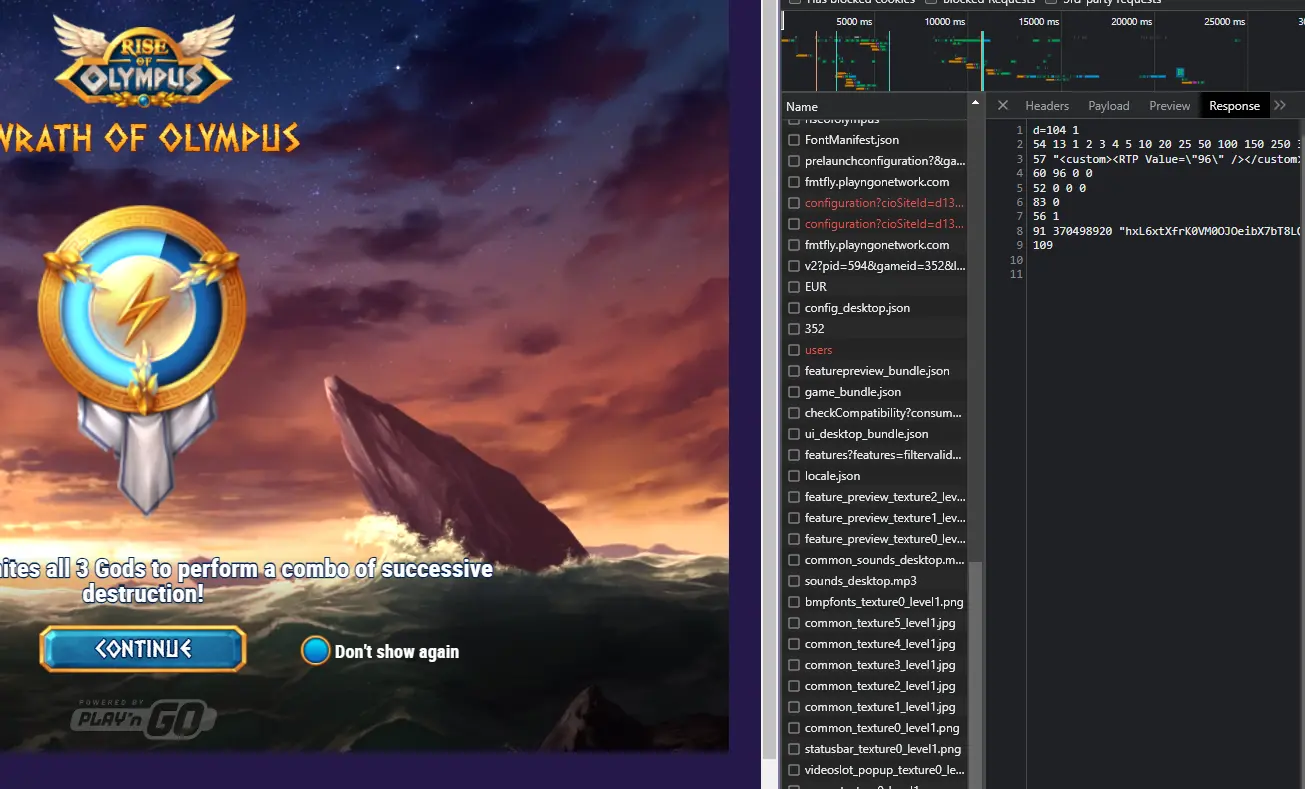
Task: Select common_texture5_level1.jpg request
Action: (x=875, y=623)
